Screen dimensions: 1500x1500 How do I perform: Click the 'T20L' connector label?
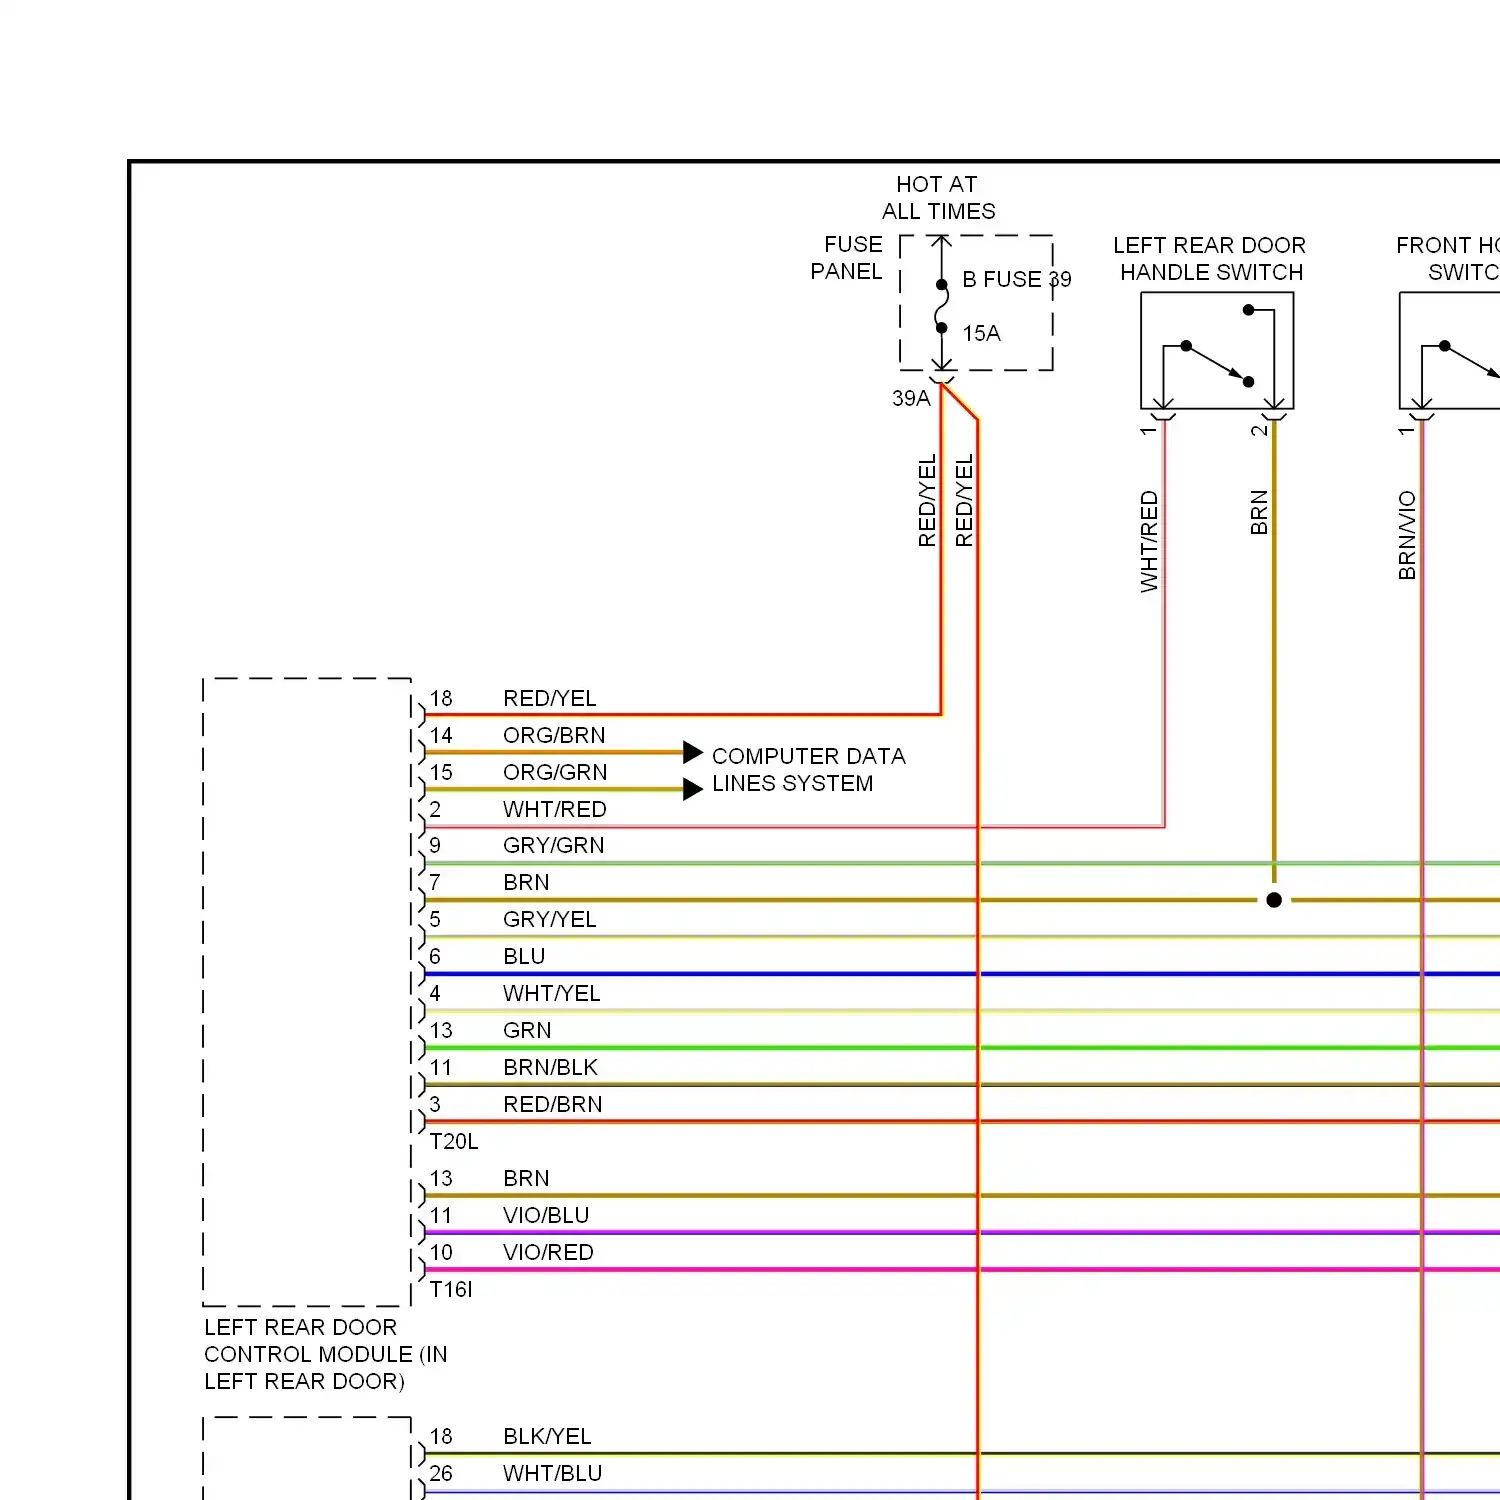pyautogui.click(x=454, y=1141)
